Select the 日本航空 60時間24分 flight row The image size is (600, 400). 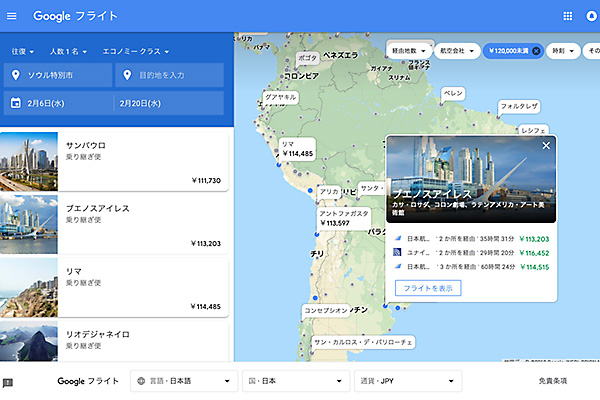pyautogui.click(x=471, y=267)
